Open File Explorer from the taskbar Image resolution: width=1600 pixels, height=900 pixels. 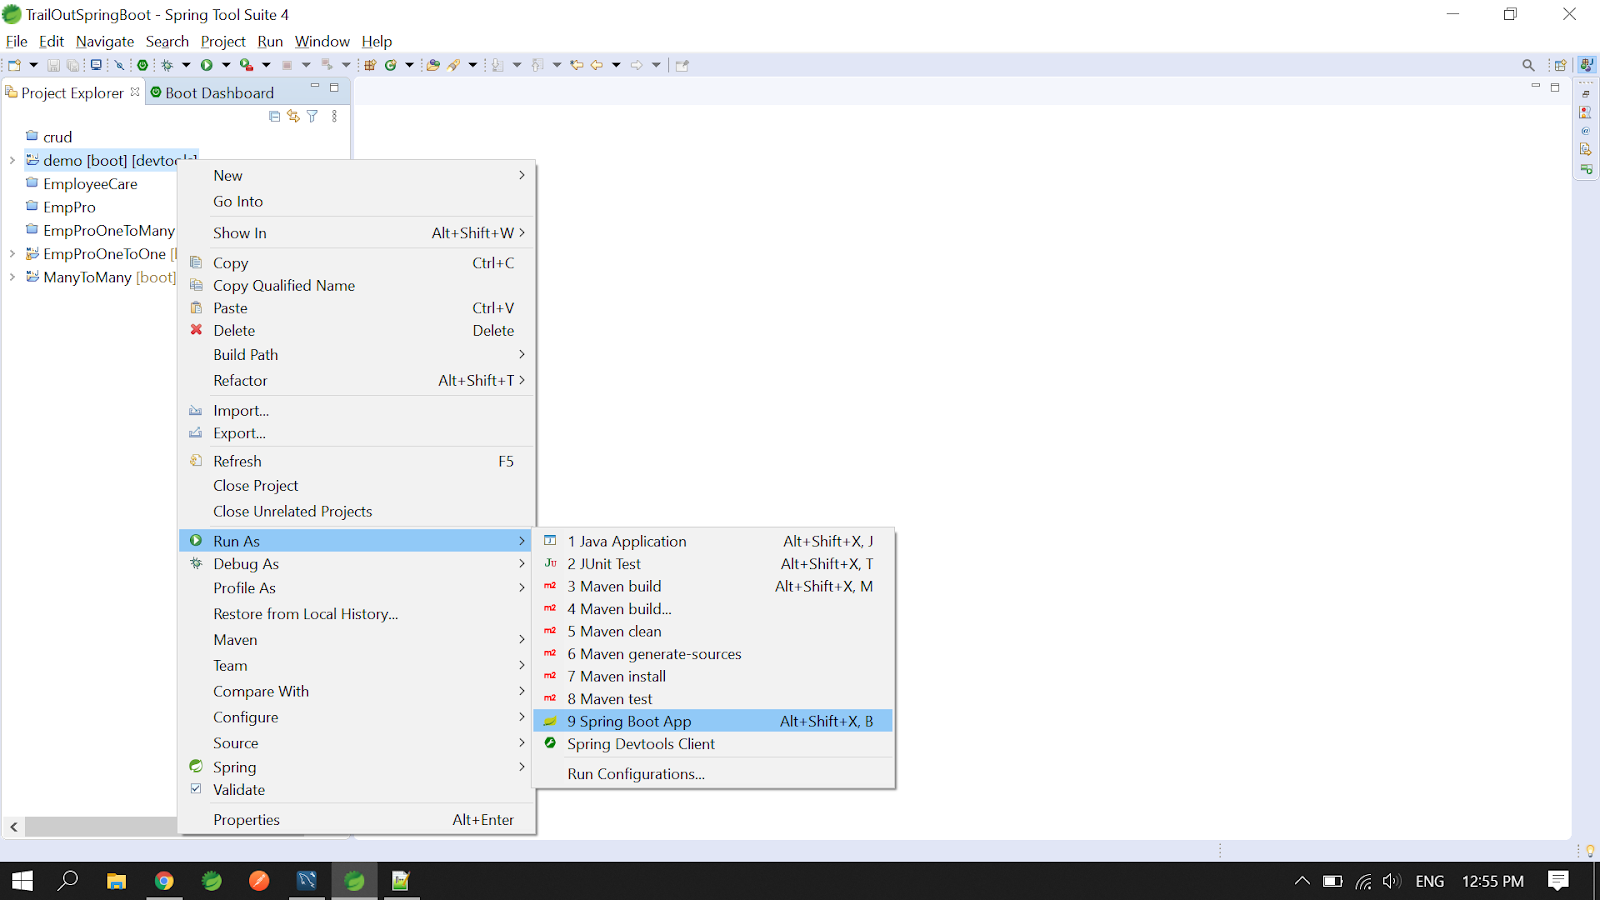117,881
